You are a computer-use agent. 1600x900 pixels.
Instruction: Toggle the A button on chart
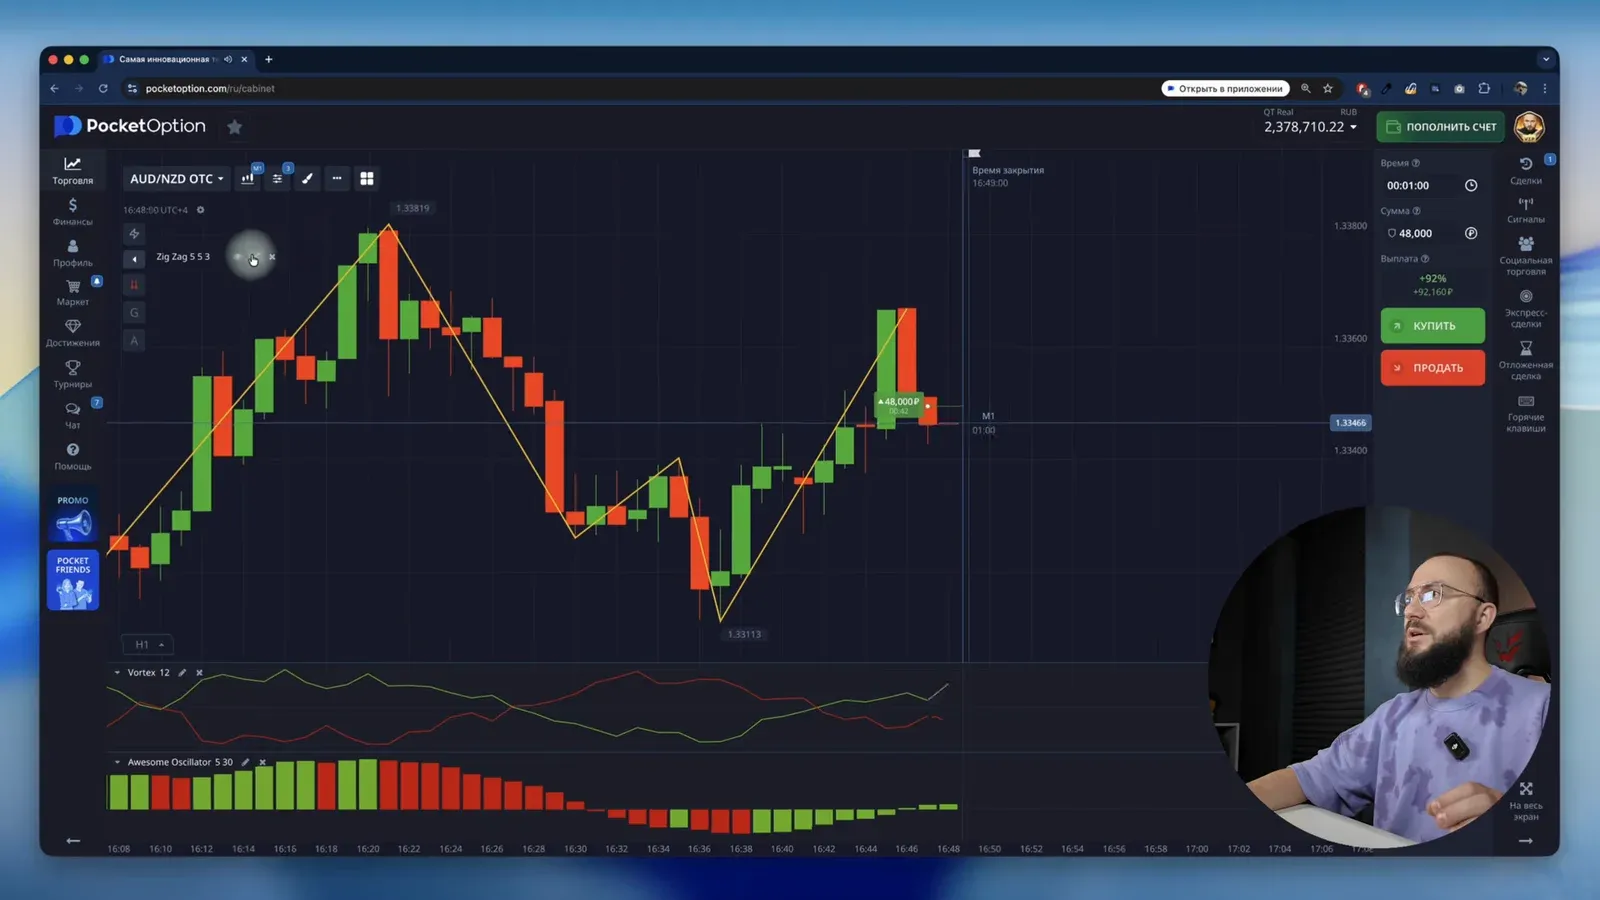tap(134, 341)
